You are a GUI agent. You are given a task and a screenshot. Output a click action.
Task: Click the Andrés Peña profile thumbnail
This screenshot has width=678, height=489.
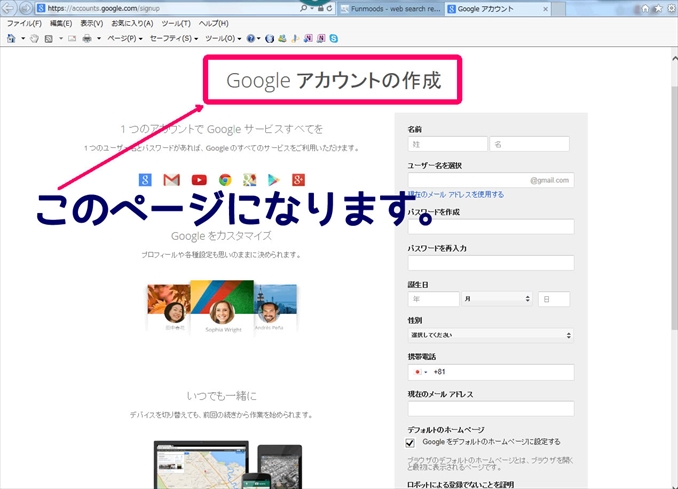(275, 307)
